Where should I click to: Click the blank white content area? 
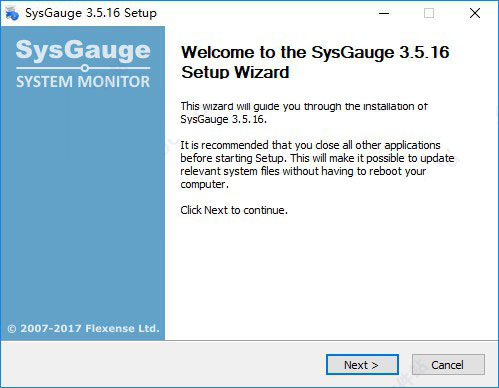point(330,277)
